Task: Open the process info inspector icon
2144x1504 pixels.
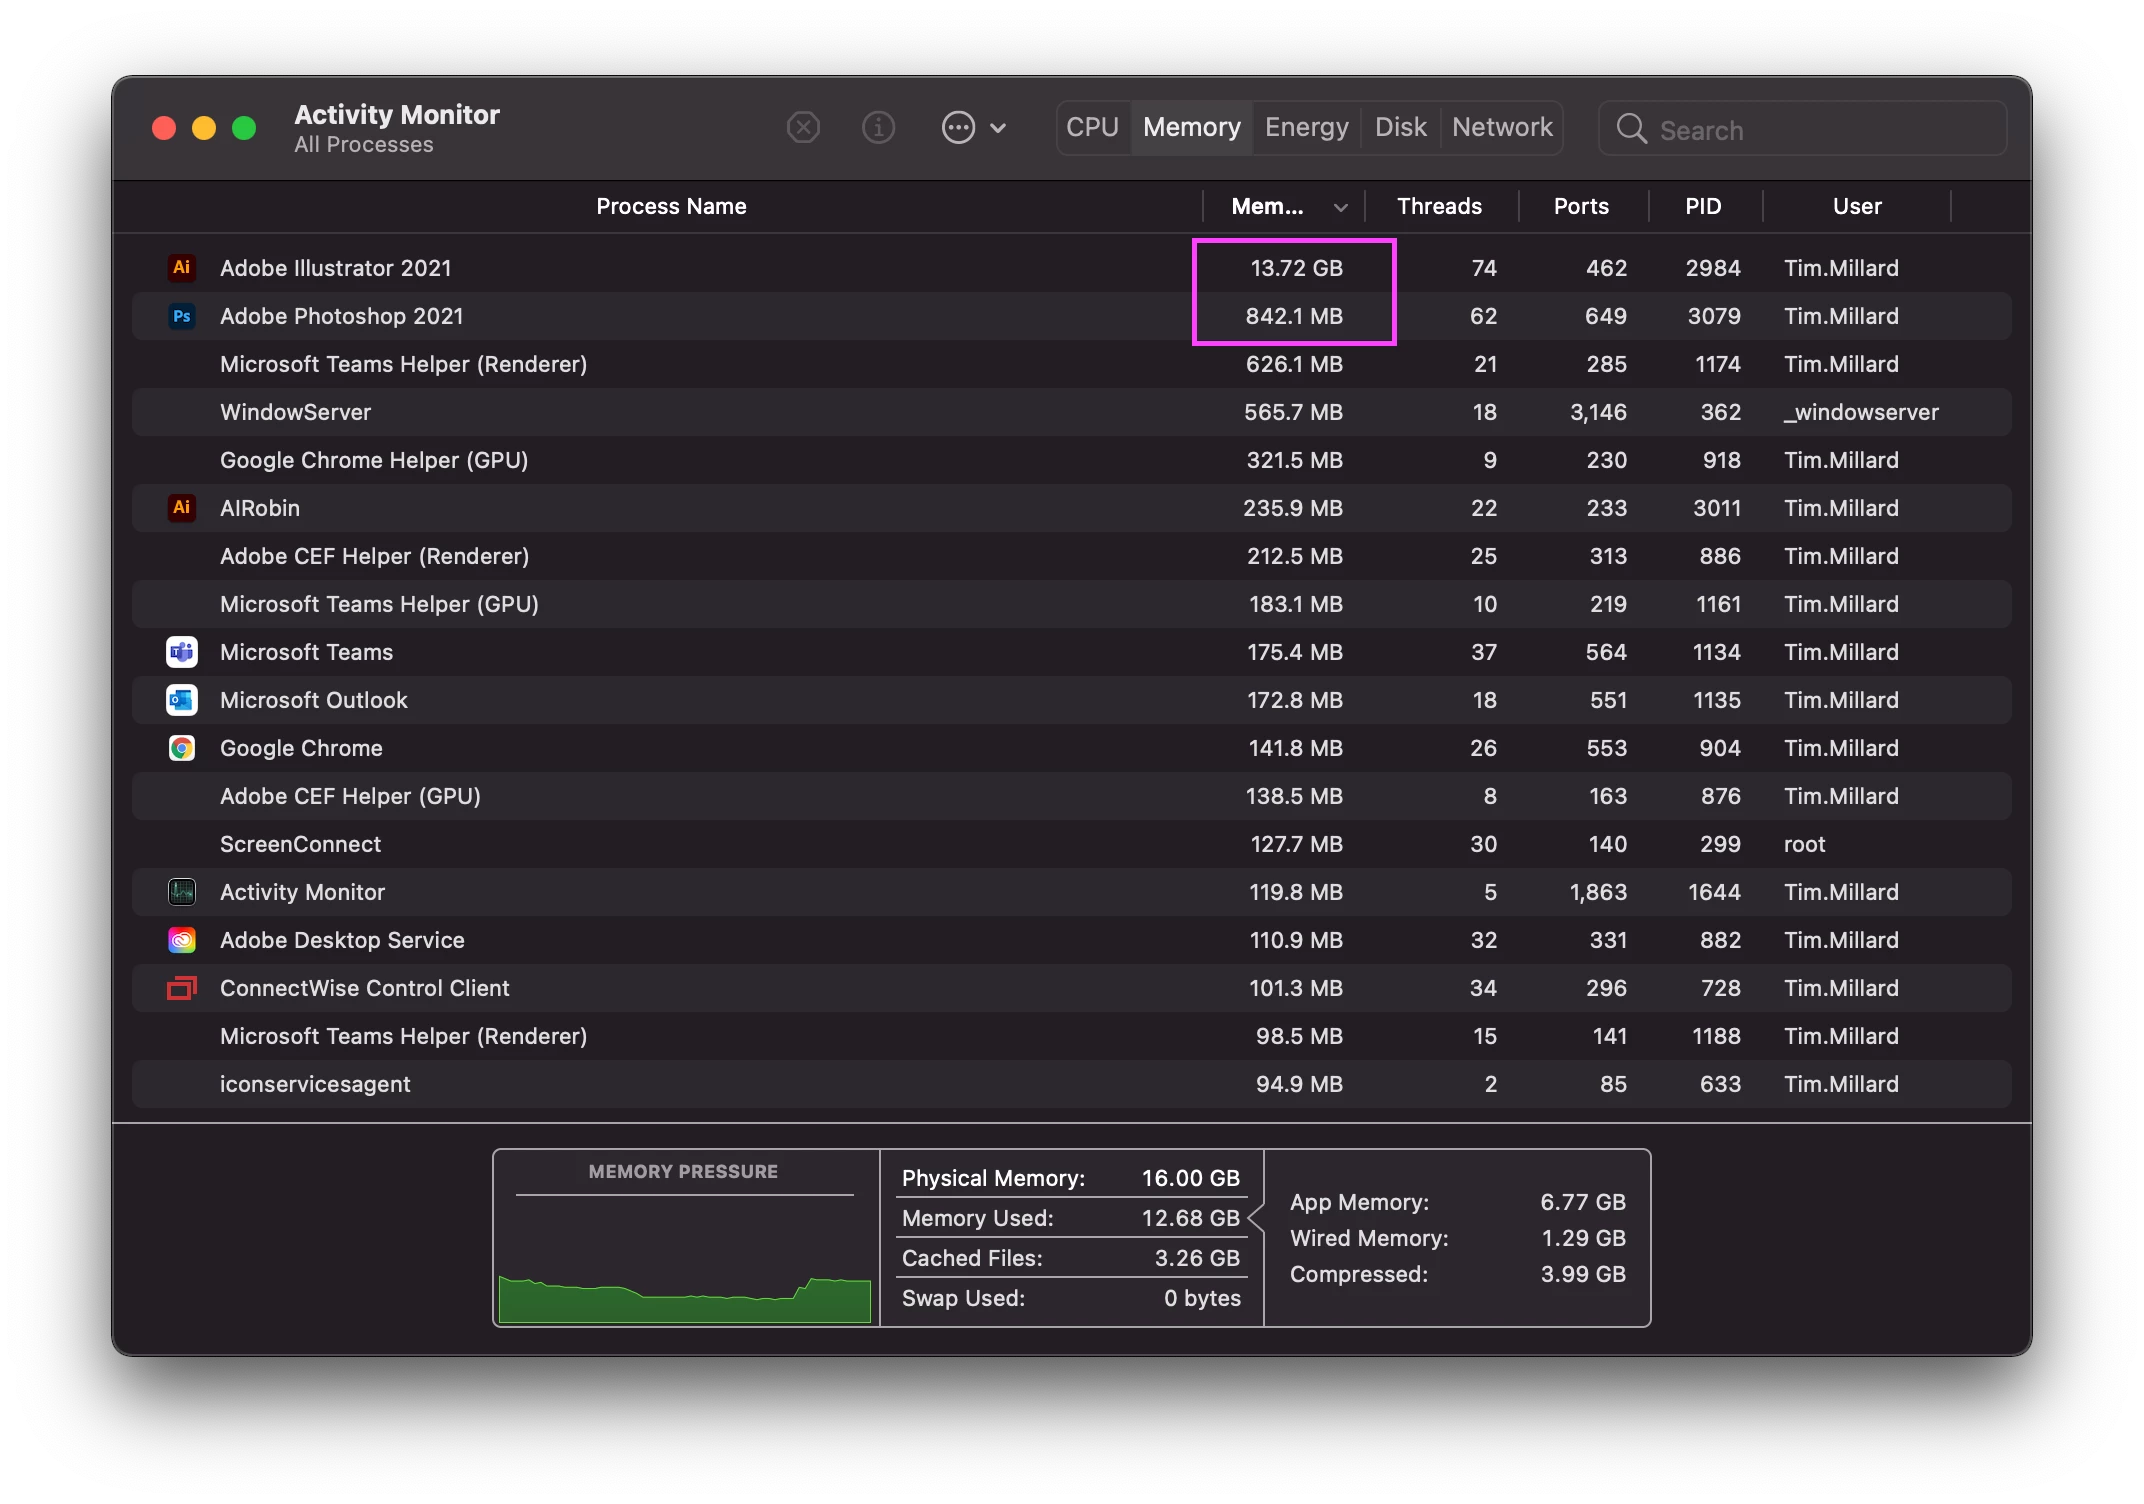Action: 878,128
